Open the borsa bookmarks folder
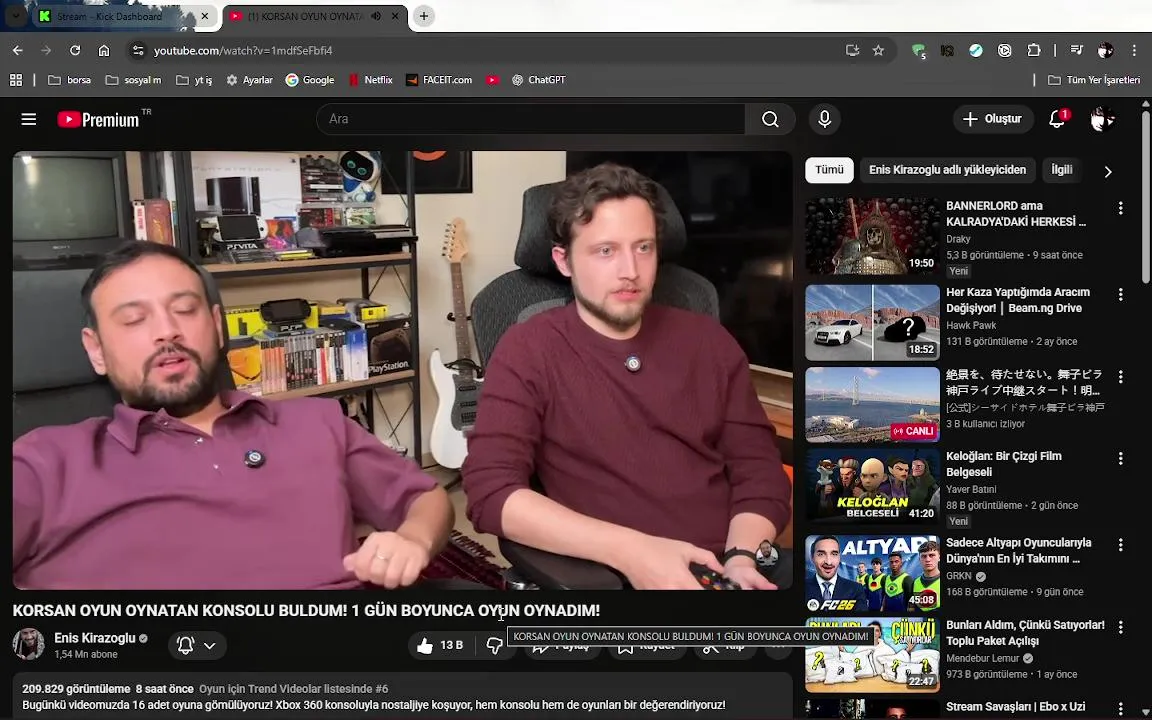Screen dimensions: 1152x720 69,79
